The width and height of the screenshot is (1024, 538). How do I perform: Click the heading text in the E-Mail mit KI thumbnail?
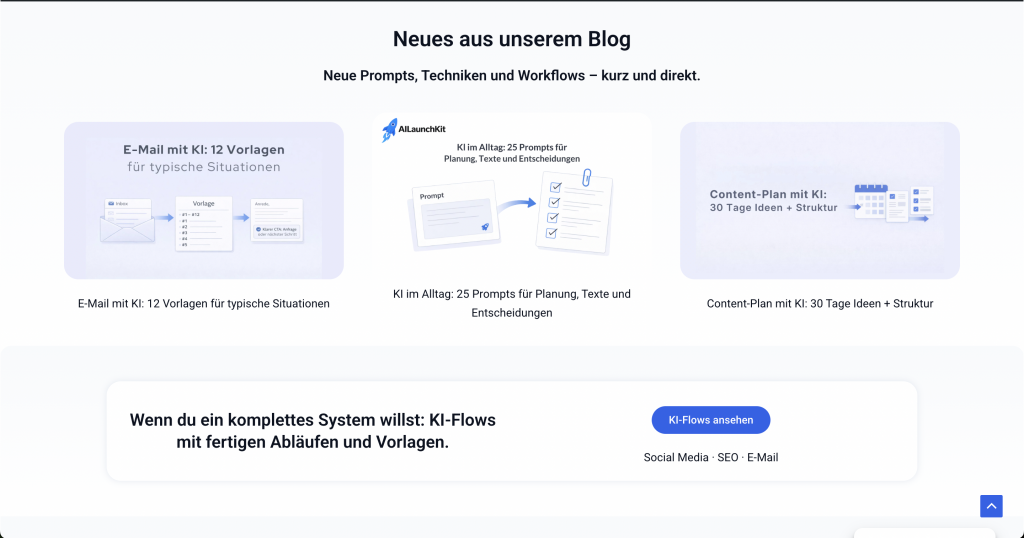(204, 158)
